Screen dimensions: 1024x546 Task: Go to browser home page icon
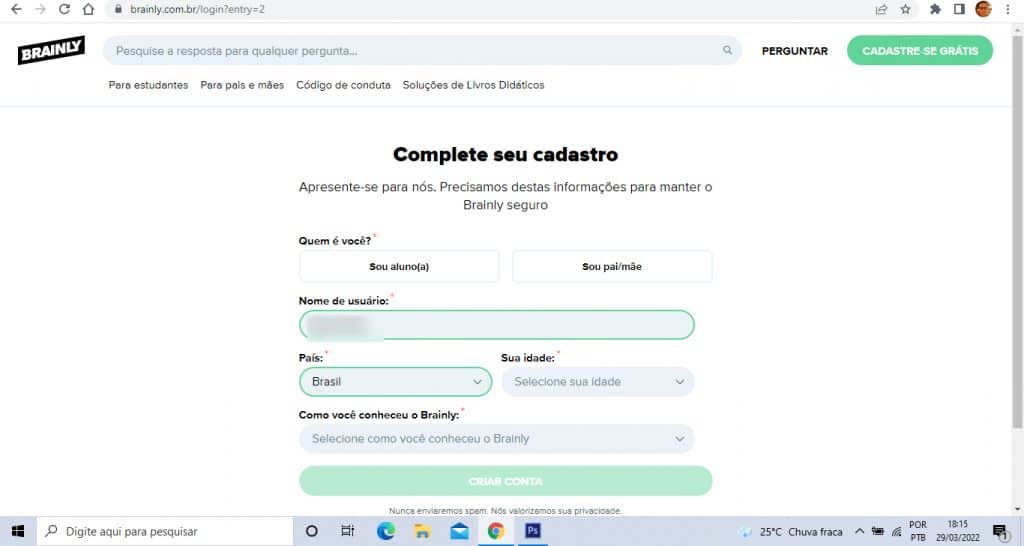pos(88,9)
